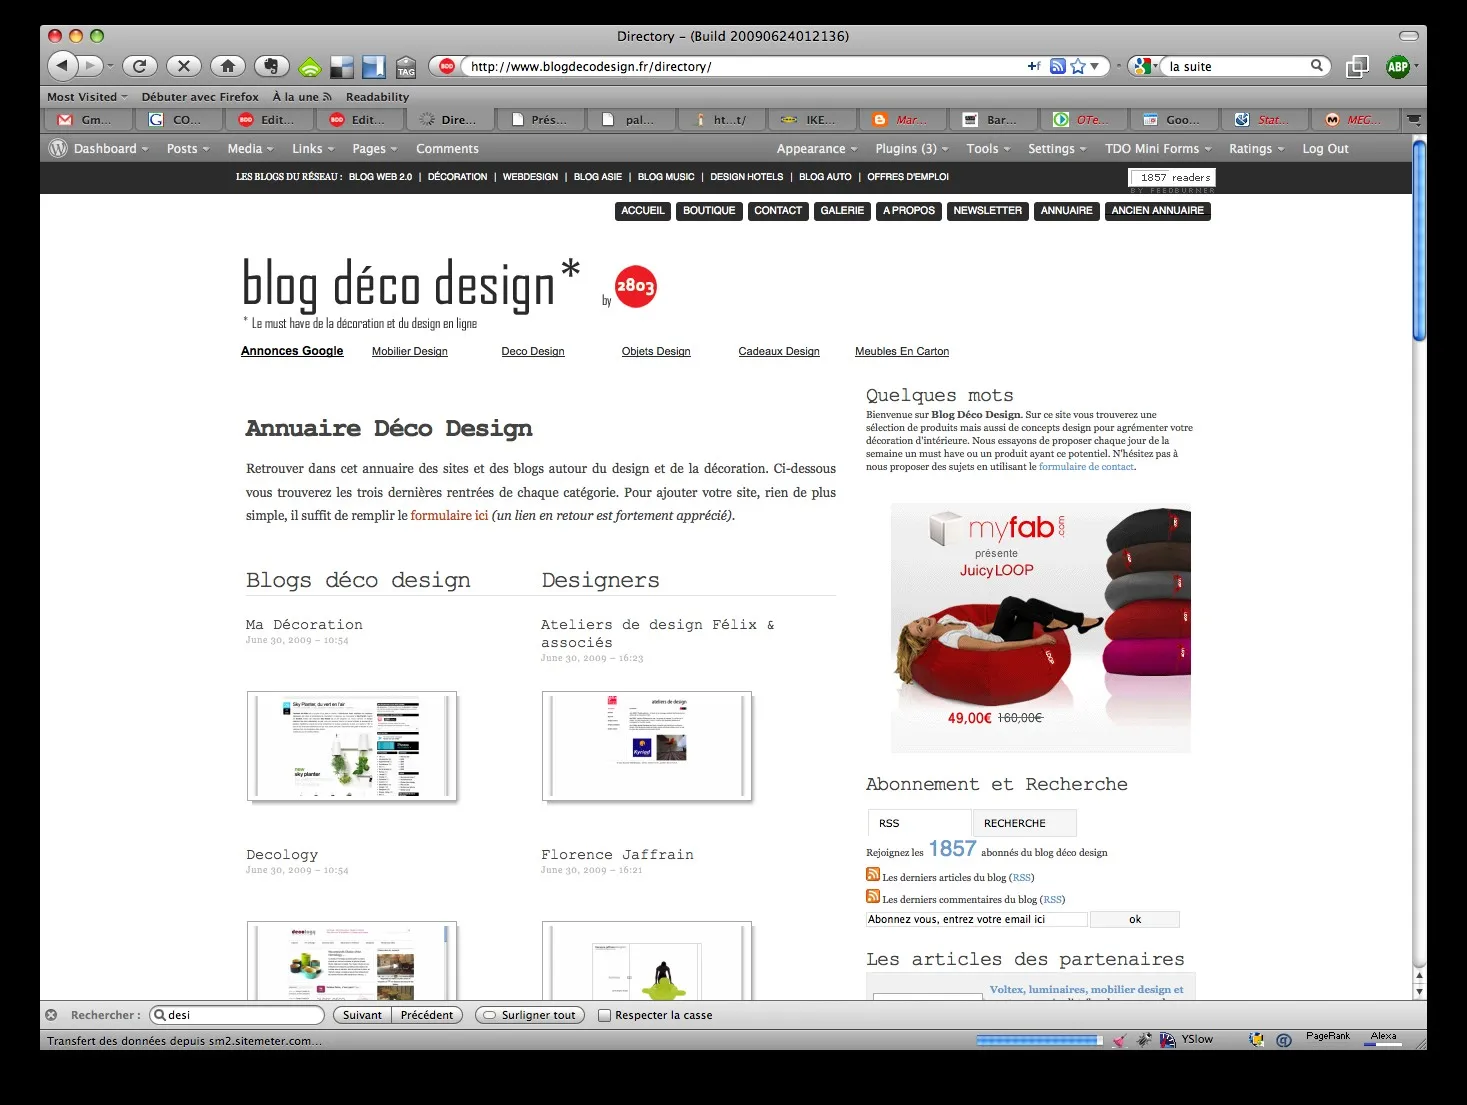Open the TDO Mini Forms dropdown
Image resolution: width=1467 pixels, height=1105 pixels.
[1158, 148]
